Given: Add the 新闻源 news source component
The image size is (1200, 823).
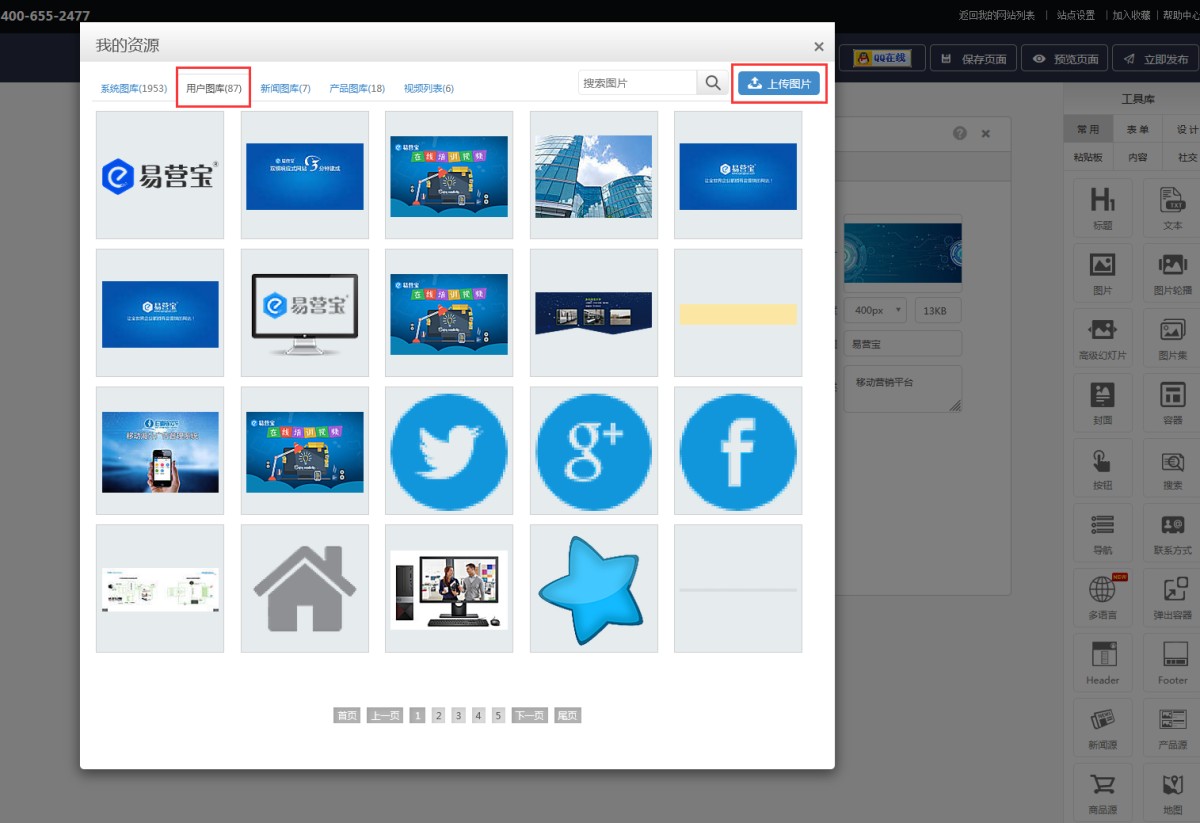Looking at the screenshot, I should click(1102, 728).
